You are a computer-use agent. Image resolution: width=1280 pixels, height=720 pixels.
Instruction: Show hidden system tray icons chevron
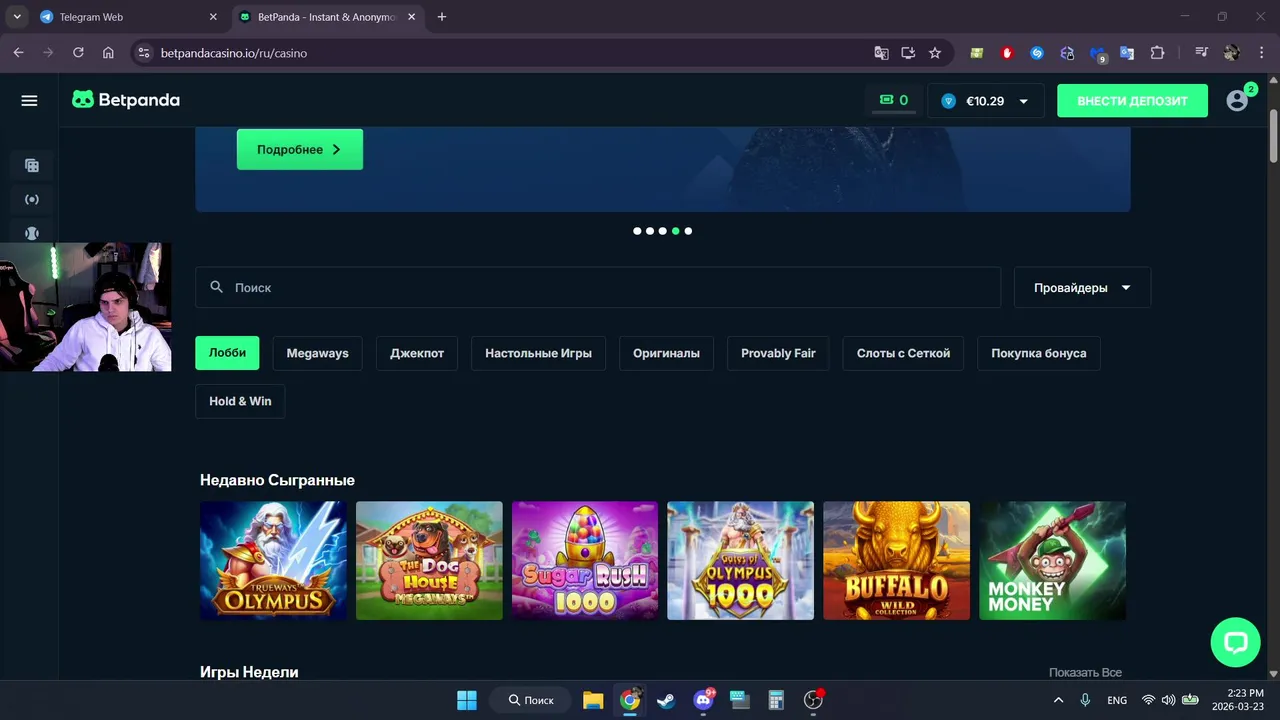click(x=1058, y=700)
